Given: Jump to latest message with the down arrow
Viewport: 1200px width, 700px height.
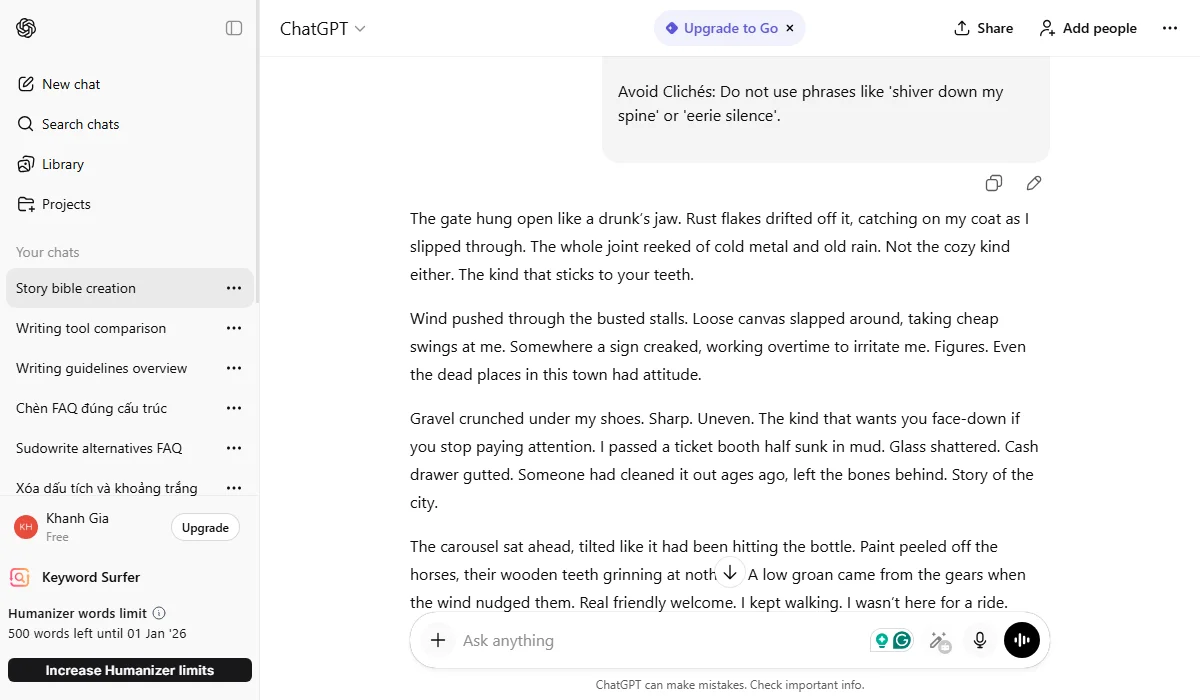Looking at the screenshot, I should [x=730, y=572].
